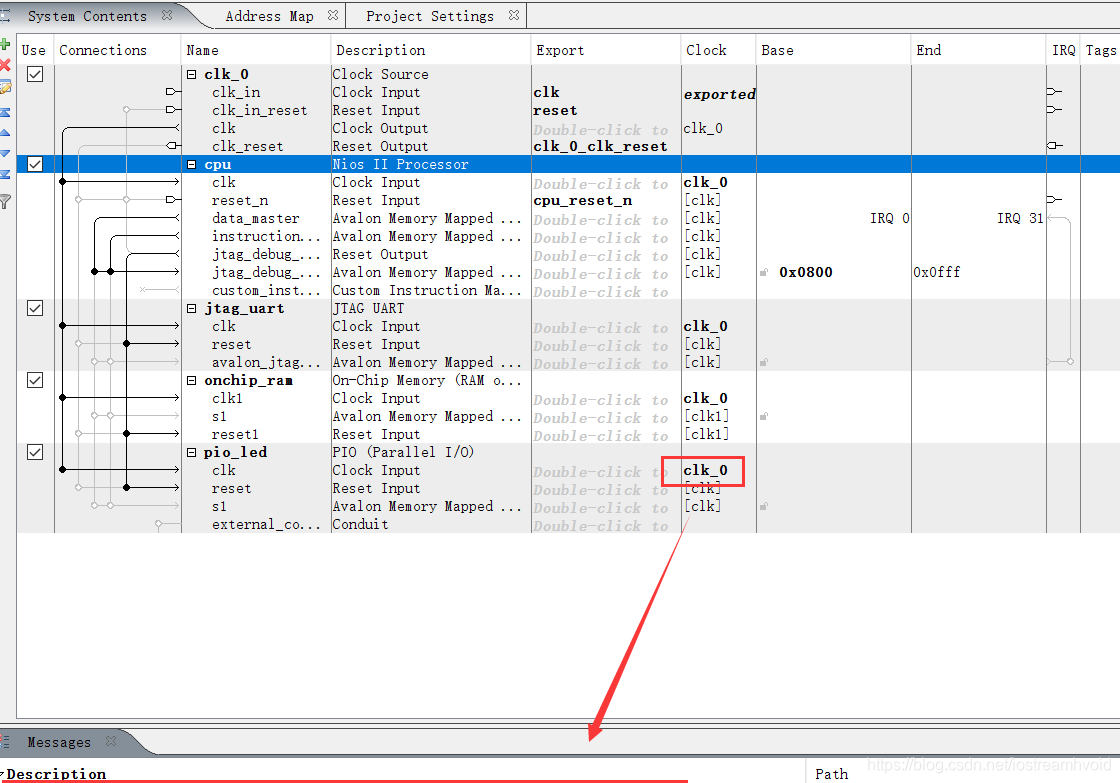The height and width of the screenshot is (783, 1120).
Task: Close the System Contents tab
Action: point(167,15)
